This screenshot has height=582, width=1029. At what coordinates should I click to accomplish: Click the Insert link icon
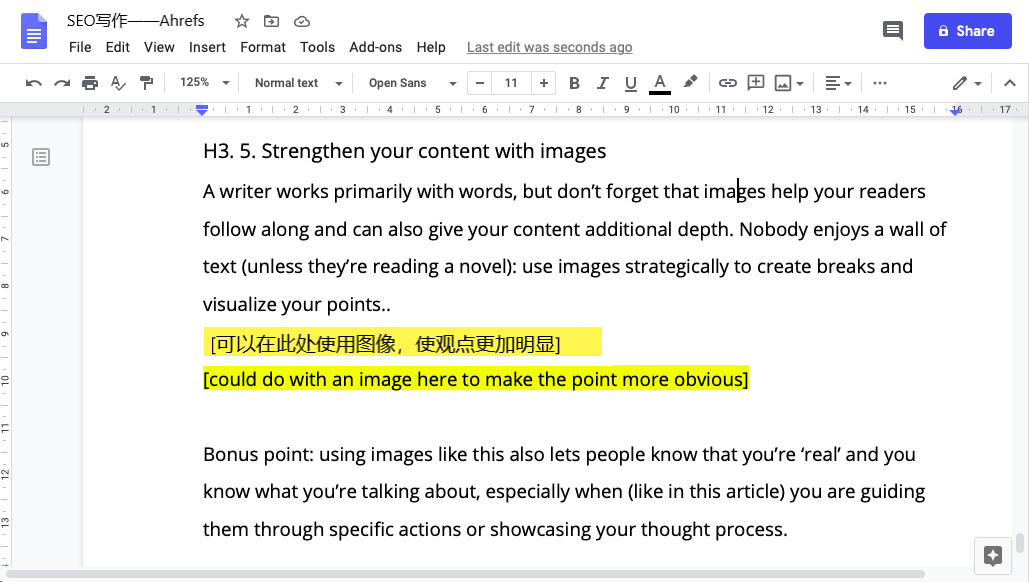(x=728, y=83)
